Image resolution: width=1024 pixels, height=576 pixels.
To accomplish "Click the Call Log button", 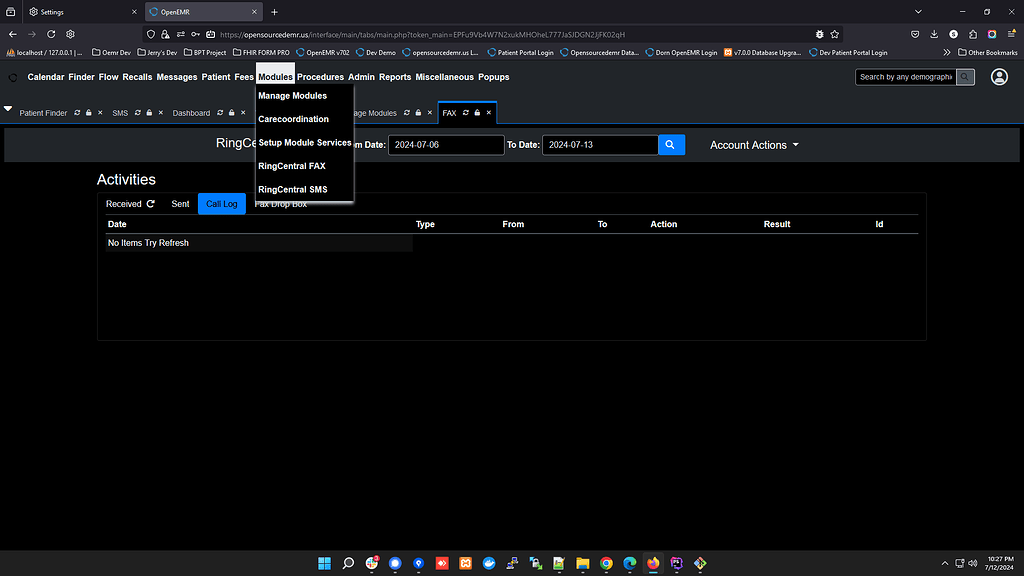I will point(221,204).
